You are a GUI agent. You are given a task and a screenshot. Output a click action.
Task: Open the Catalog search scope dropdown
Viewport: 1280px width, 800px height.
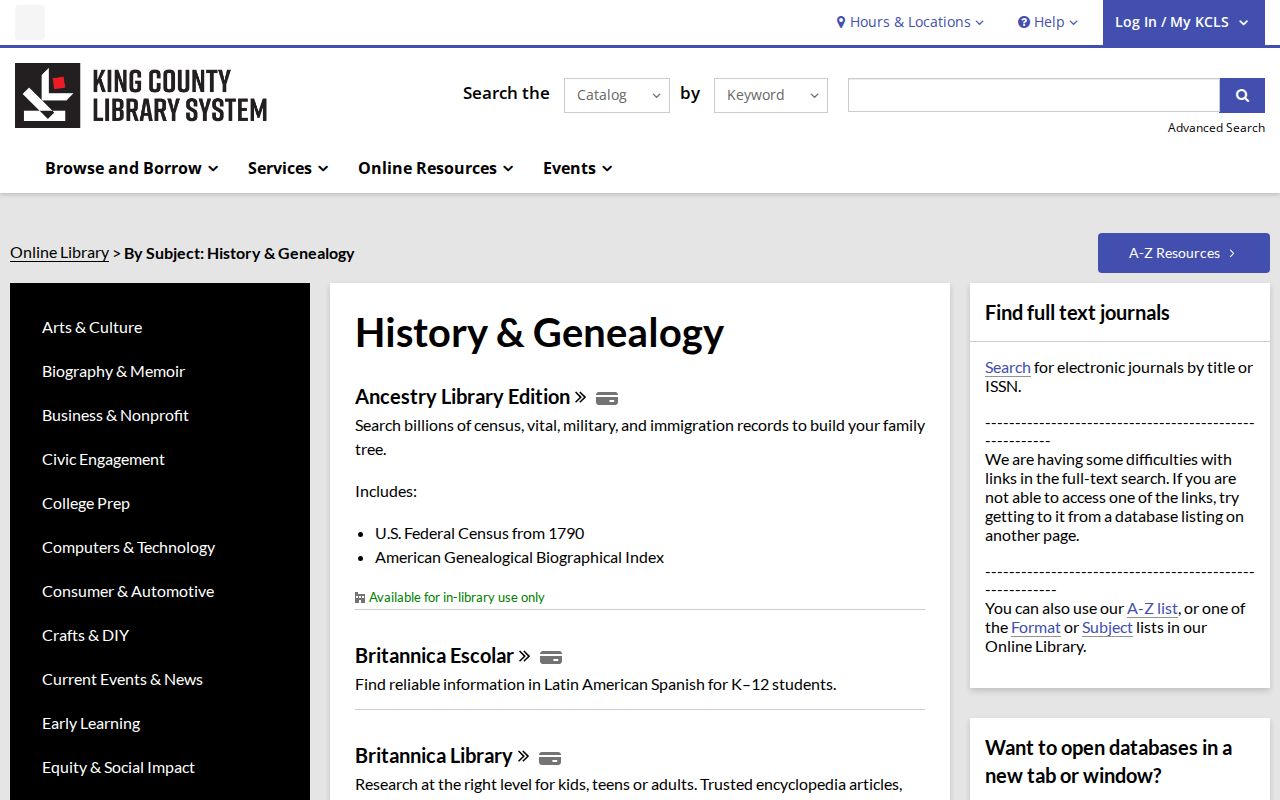(x=617, y=95)
